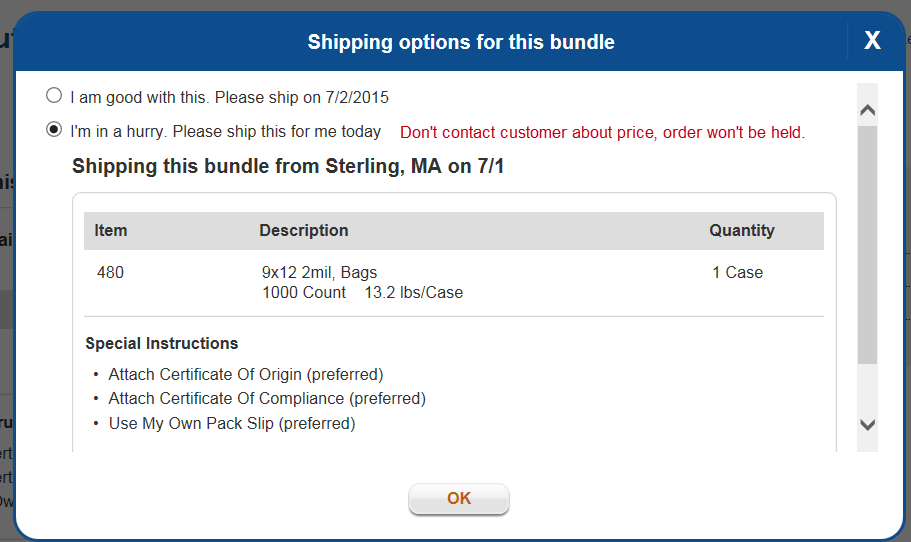Screen dimensions: 911x542
Task: Close the shipping options dialog with X
Action: (x=872, y=41)
